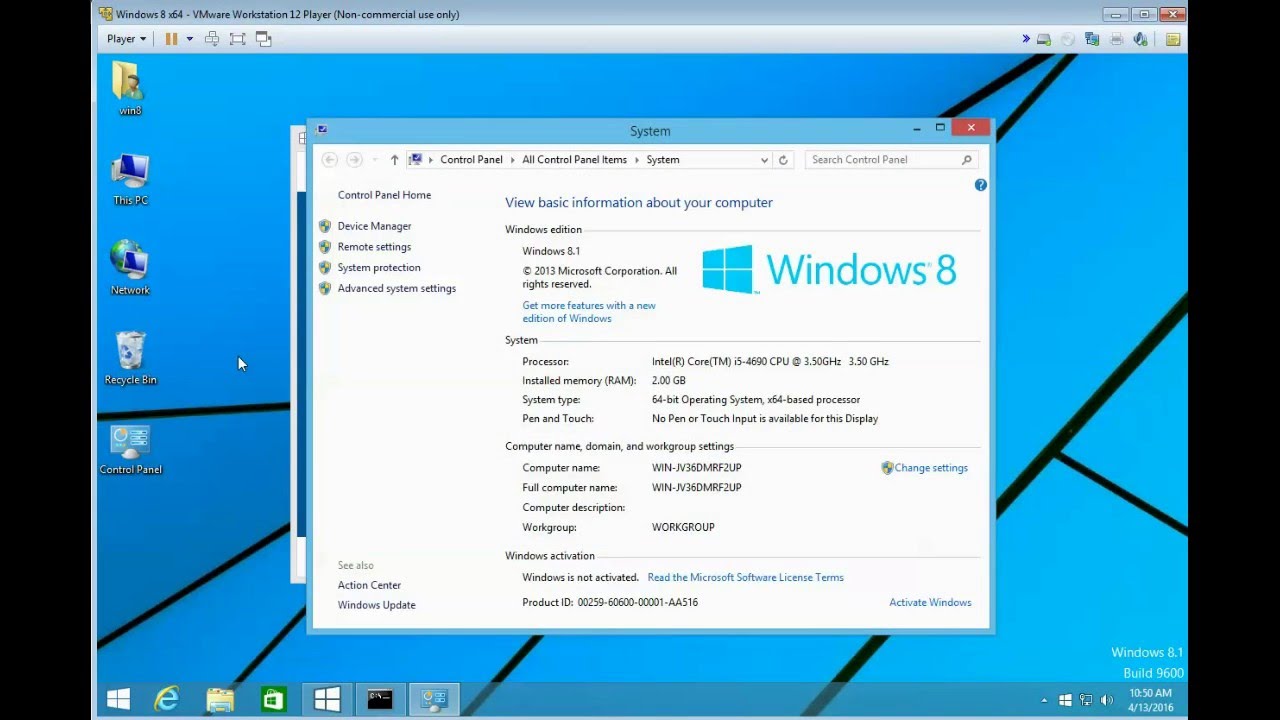
Task: Click the yellow message notes icon
Action: tap(1171, 38)
